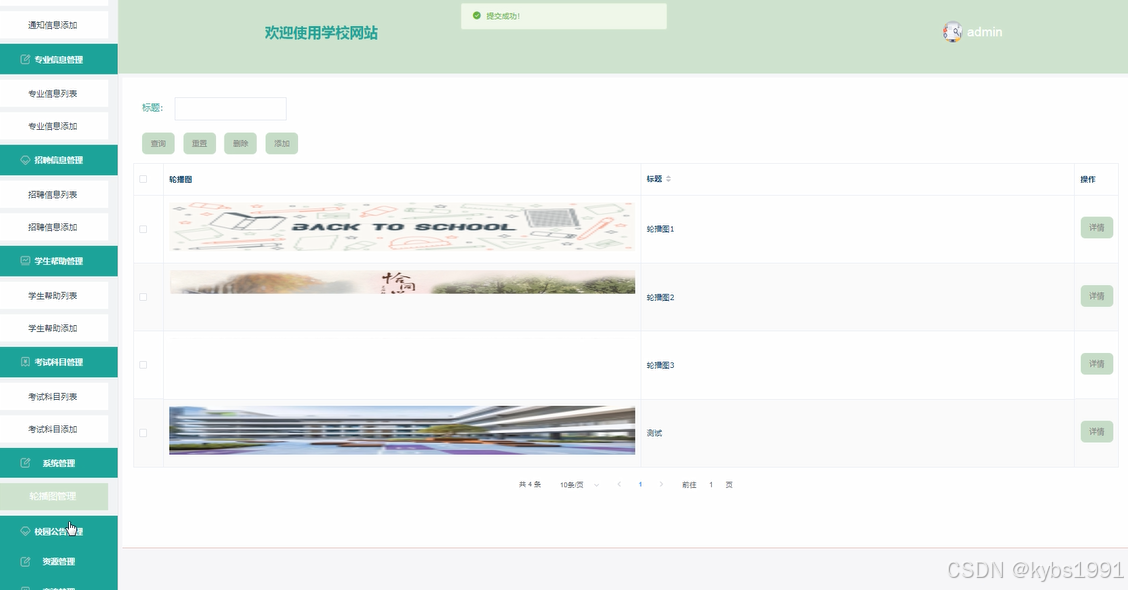The image size is (1128, 590).
Task: Click the 标题 column sort icon
Action: (668, 179)
